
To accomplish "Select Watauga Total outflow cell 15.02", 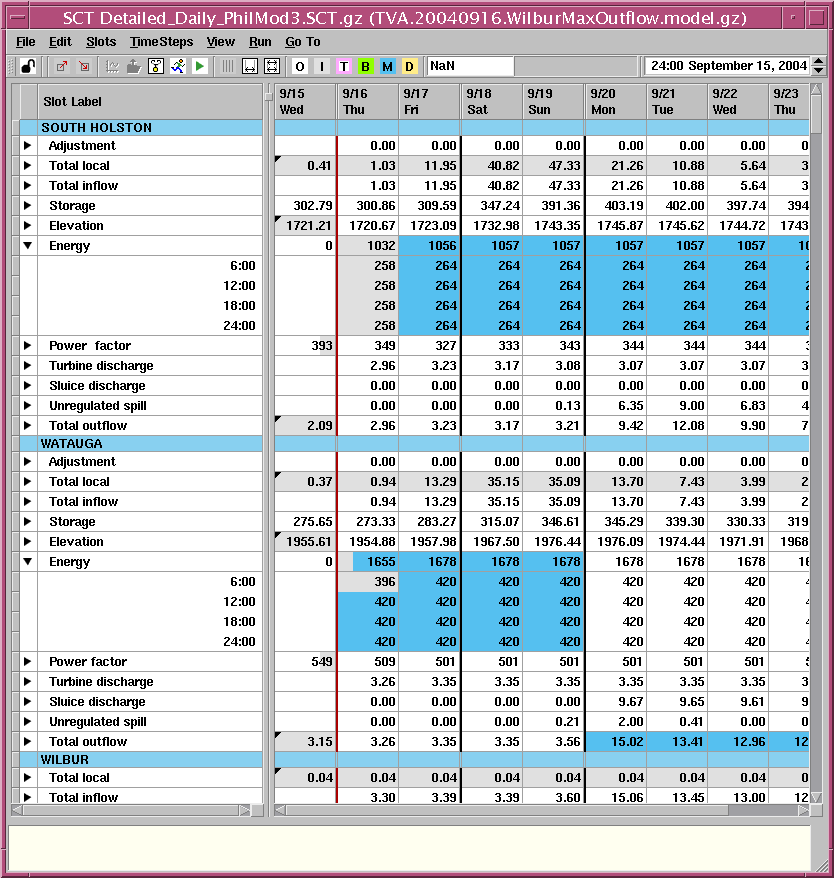I will [x=616, y=741].
